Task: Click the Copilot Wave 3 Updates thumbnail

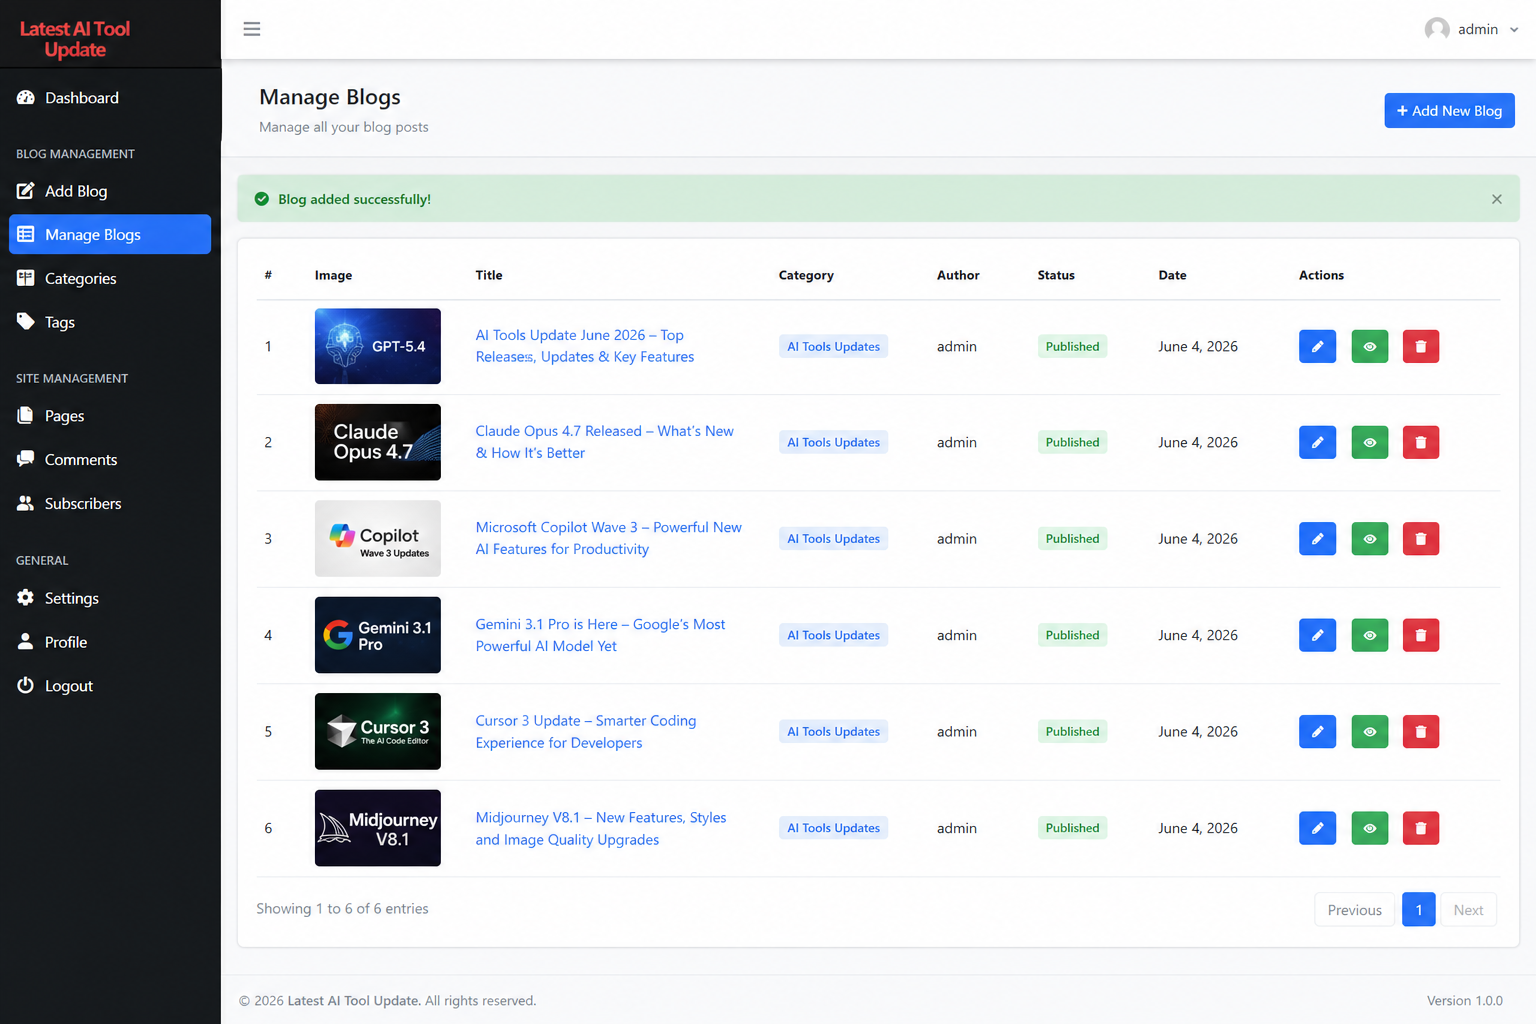Action: pyautogui.click(x=377, y=539)
